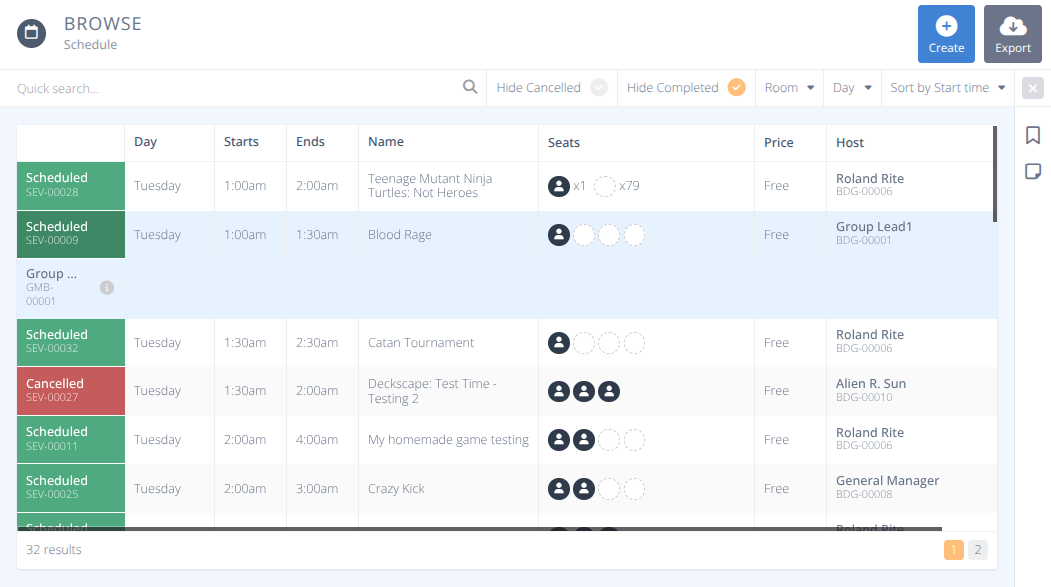1051x587 pixels.
Task: Toggle an empty seat icon on Catan Tournament
Action: (583, 342)
